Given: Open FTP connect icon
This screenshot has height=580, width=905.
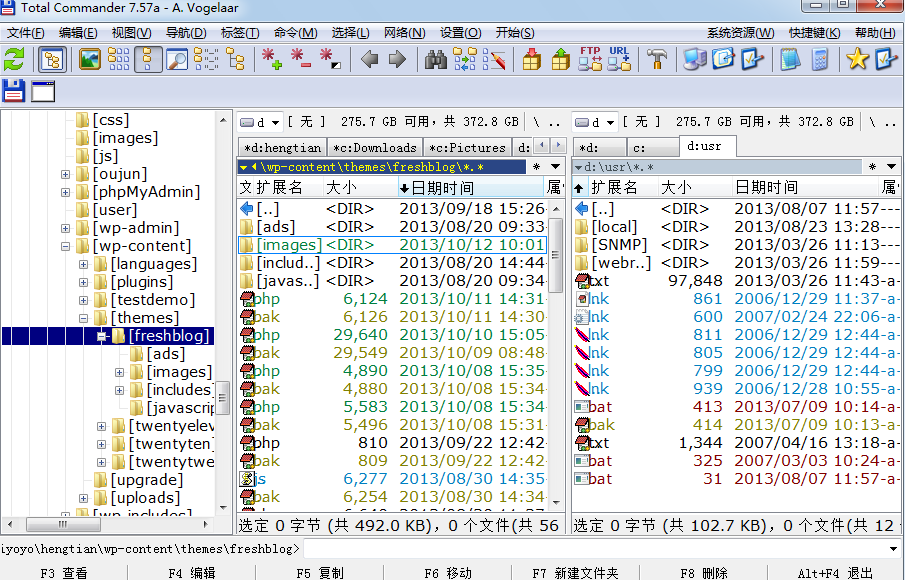Looking at the screenshot, I should [x=590, y=59].
